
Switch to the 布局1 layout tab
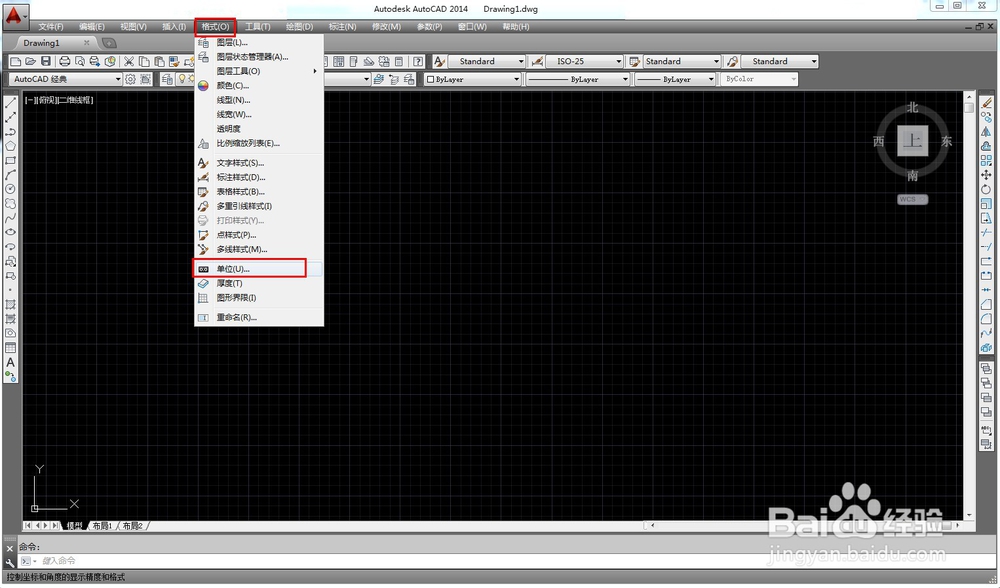click(x=102, y=526)
